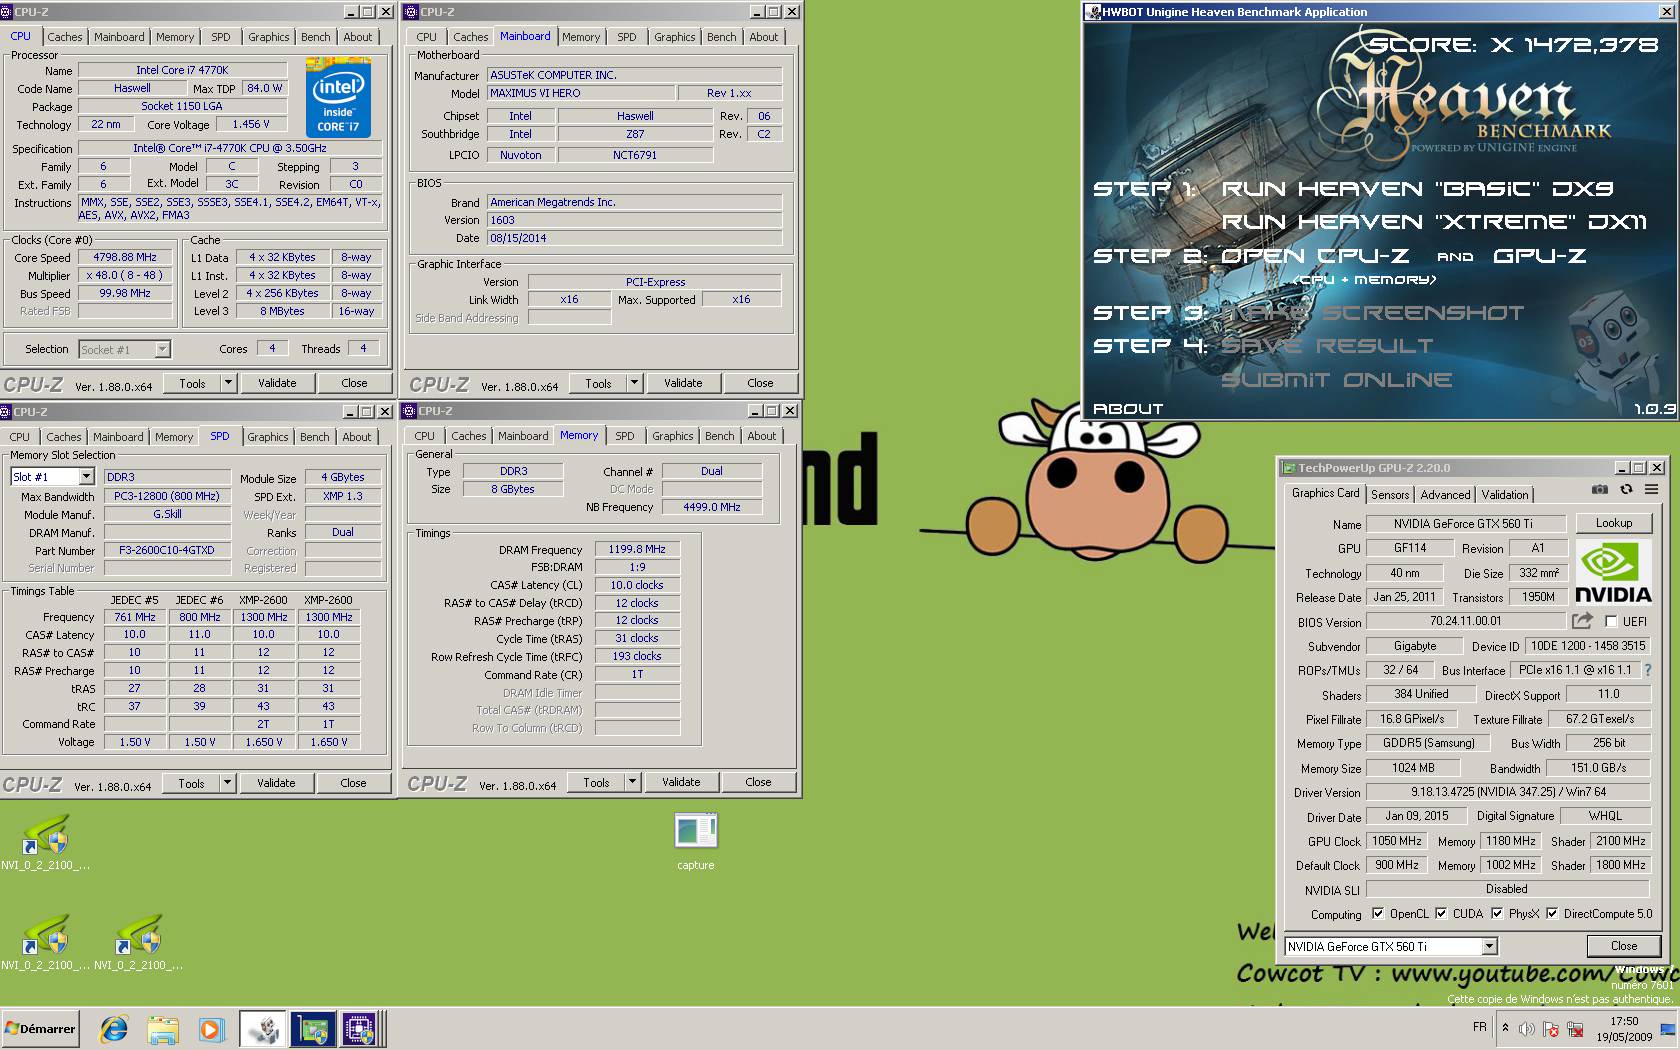Viewport: 1680px width, 1050px height.
Task: Open Bench tab in the Mainboard info window
Action: [x=721, y=37]
